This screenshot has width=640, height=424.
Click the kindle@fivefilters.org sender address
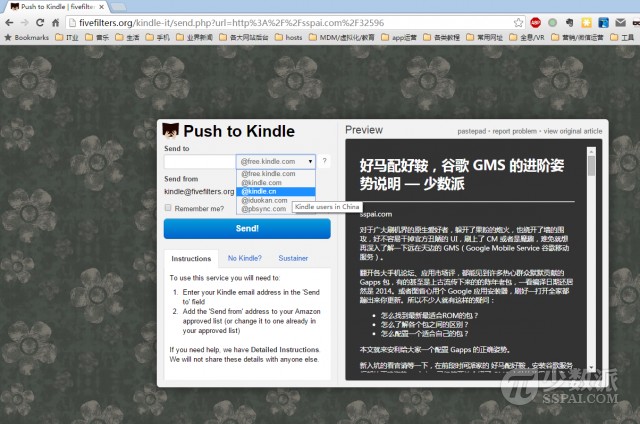pyautogui.click(x=199, y=191)
